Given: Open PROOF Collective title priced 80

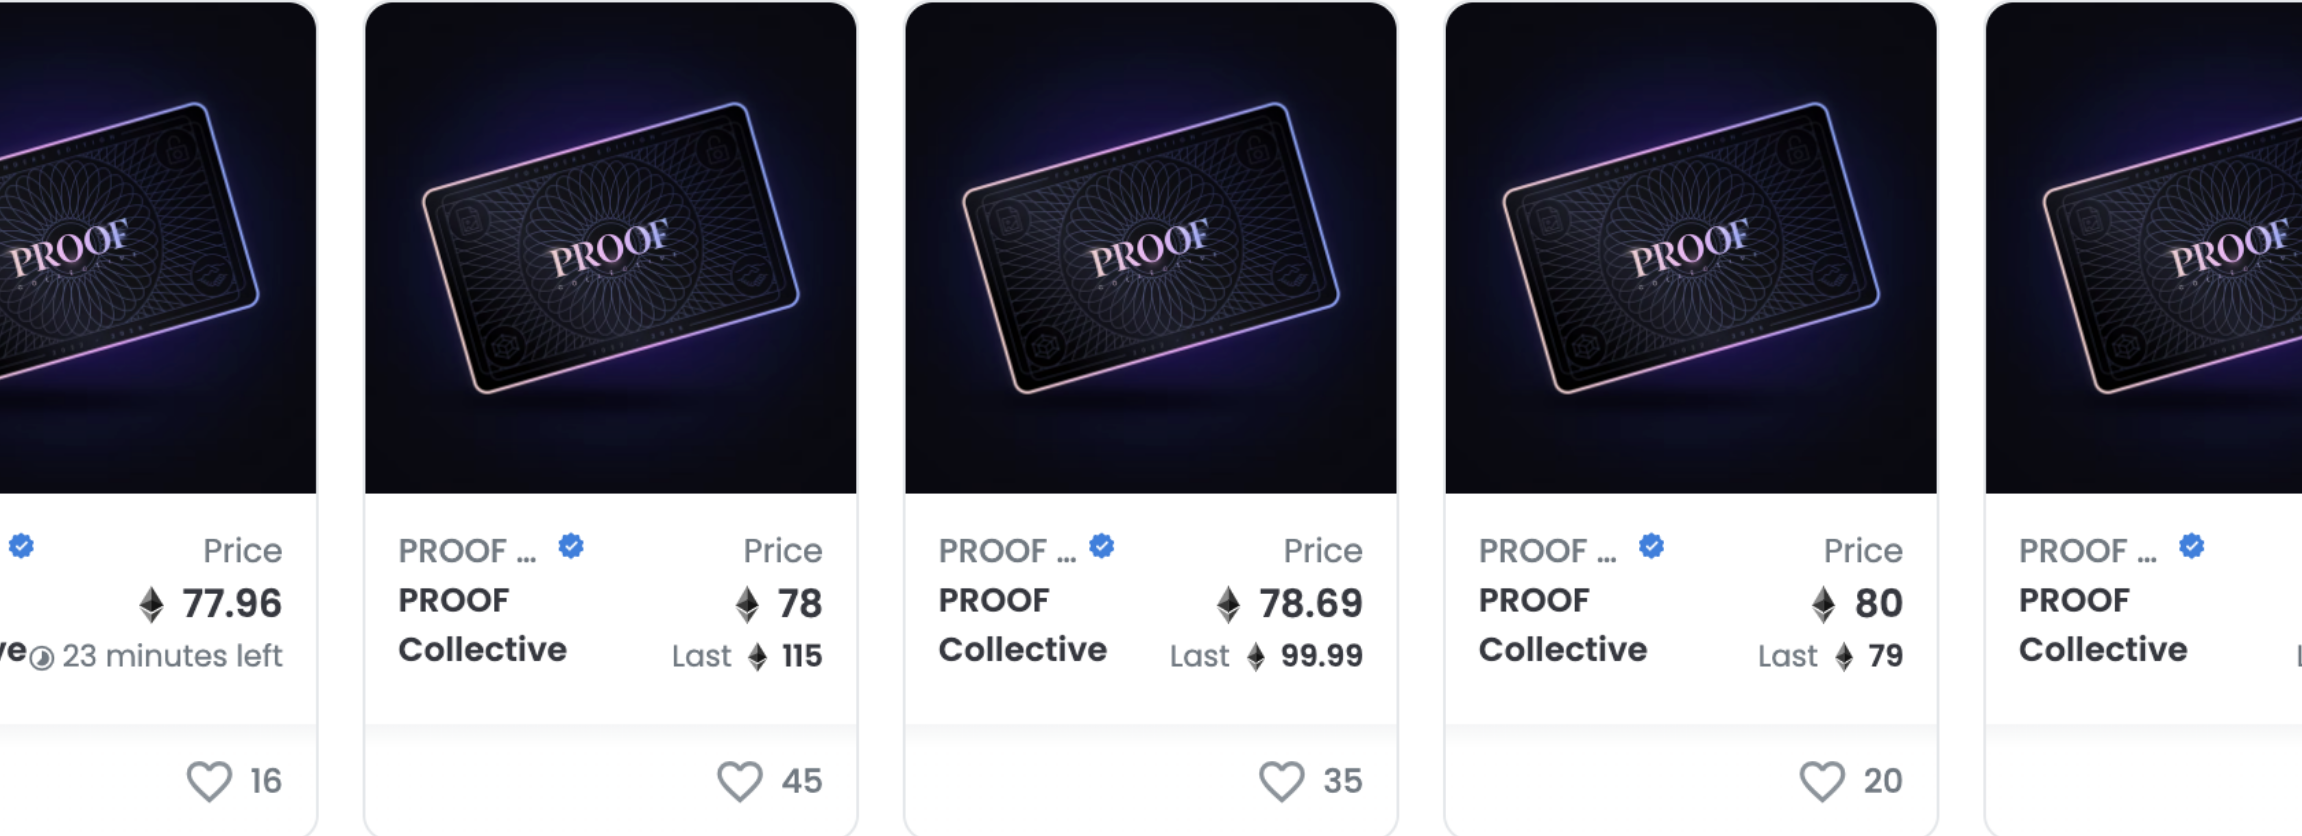Looking at the screenshot, I should coord(1562,625).
